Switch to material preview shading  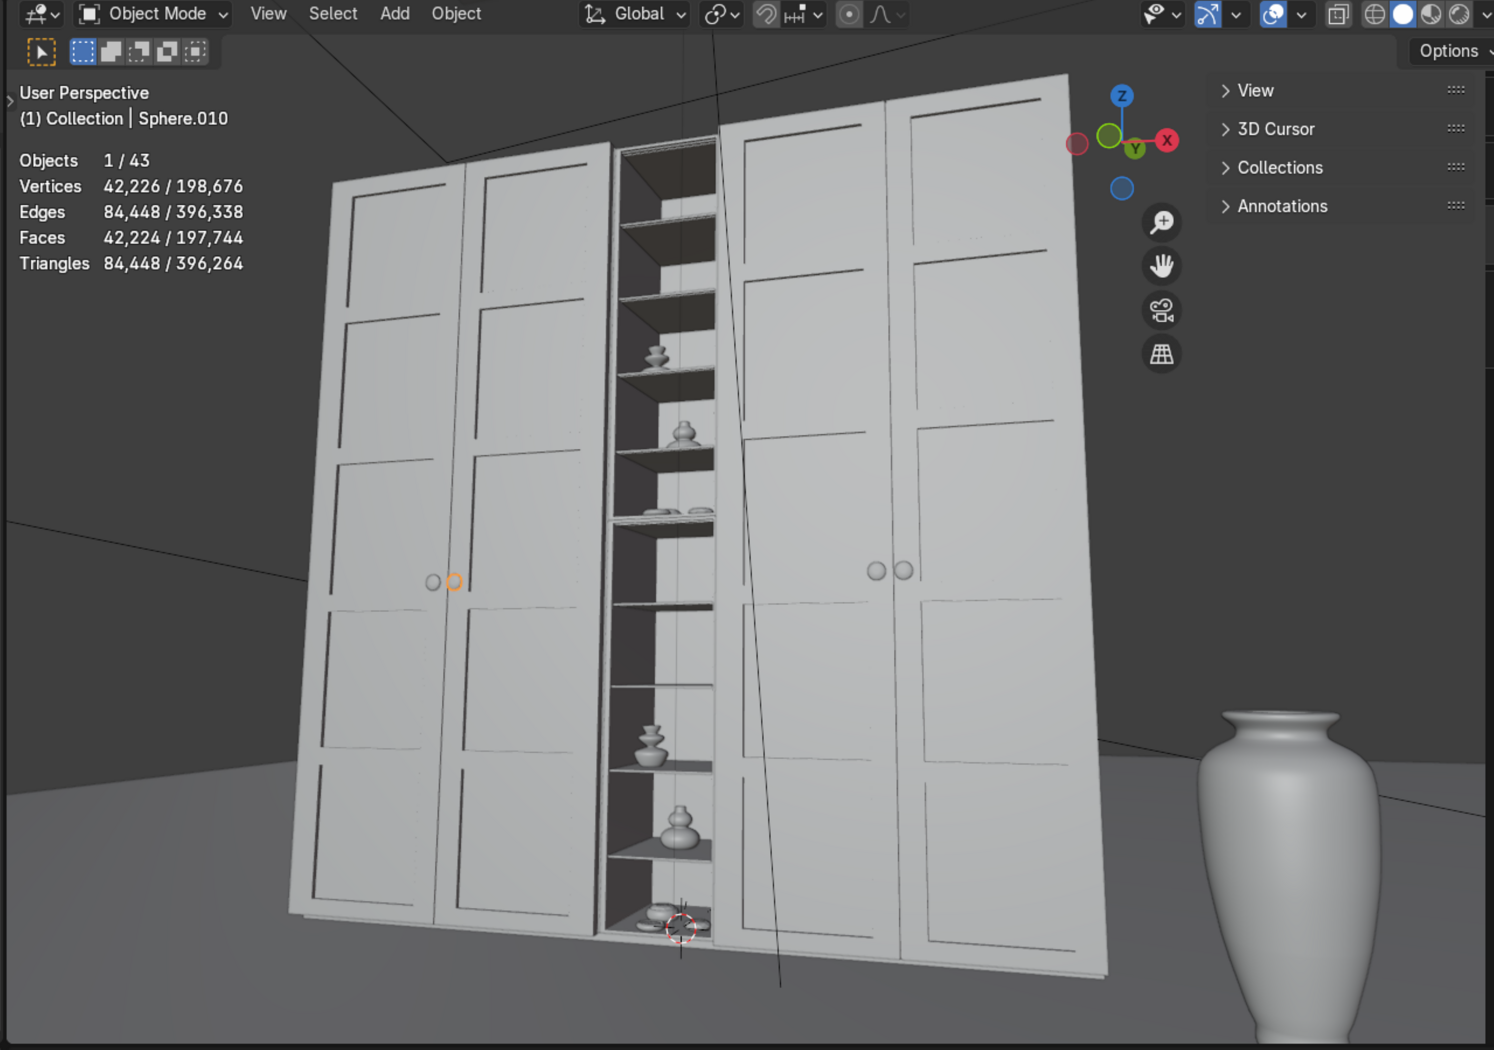click(x=1431, y=14)
